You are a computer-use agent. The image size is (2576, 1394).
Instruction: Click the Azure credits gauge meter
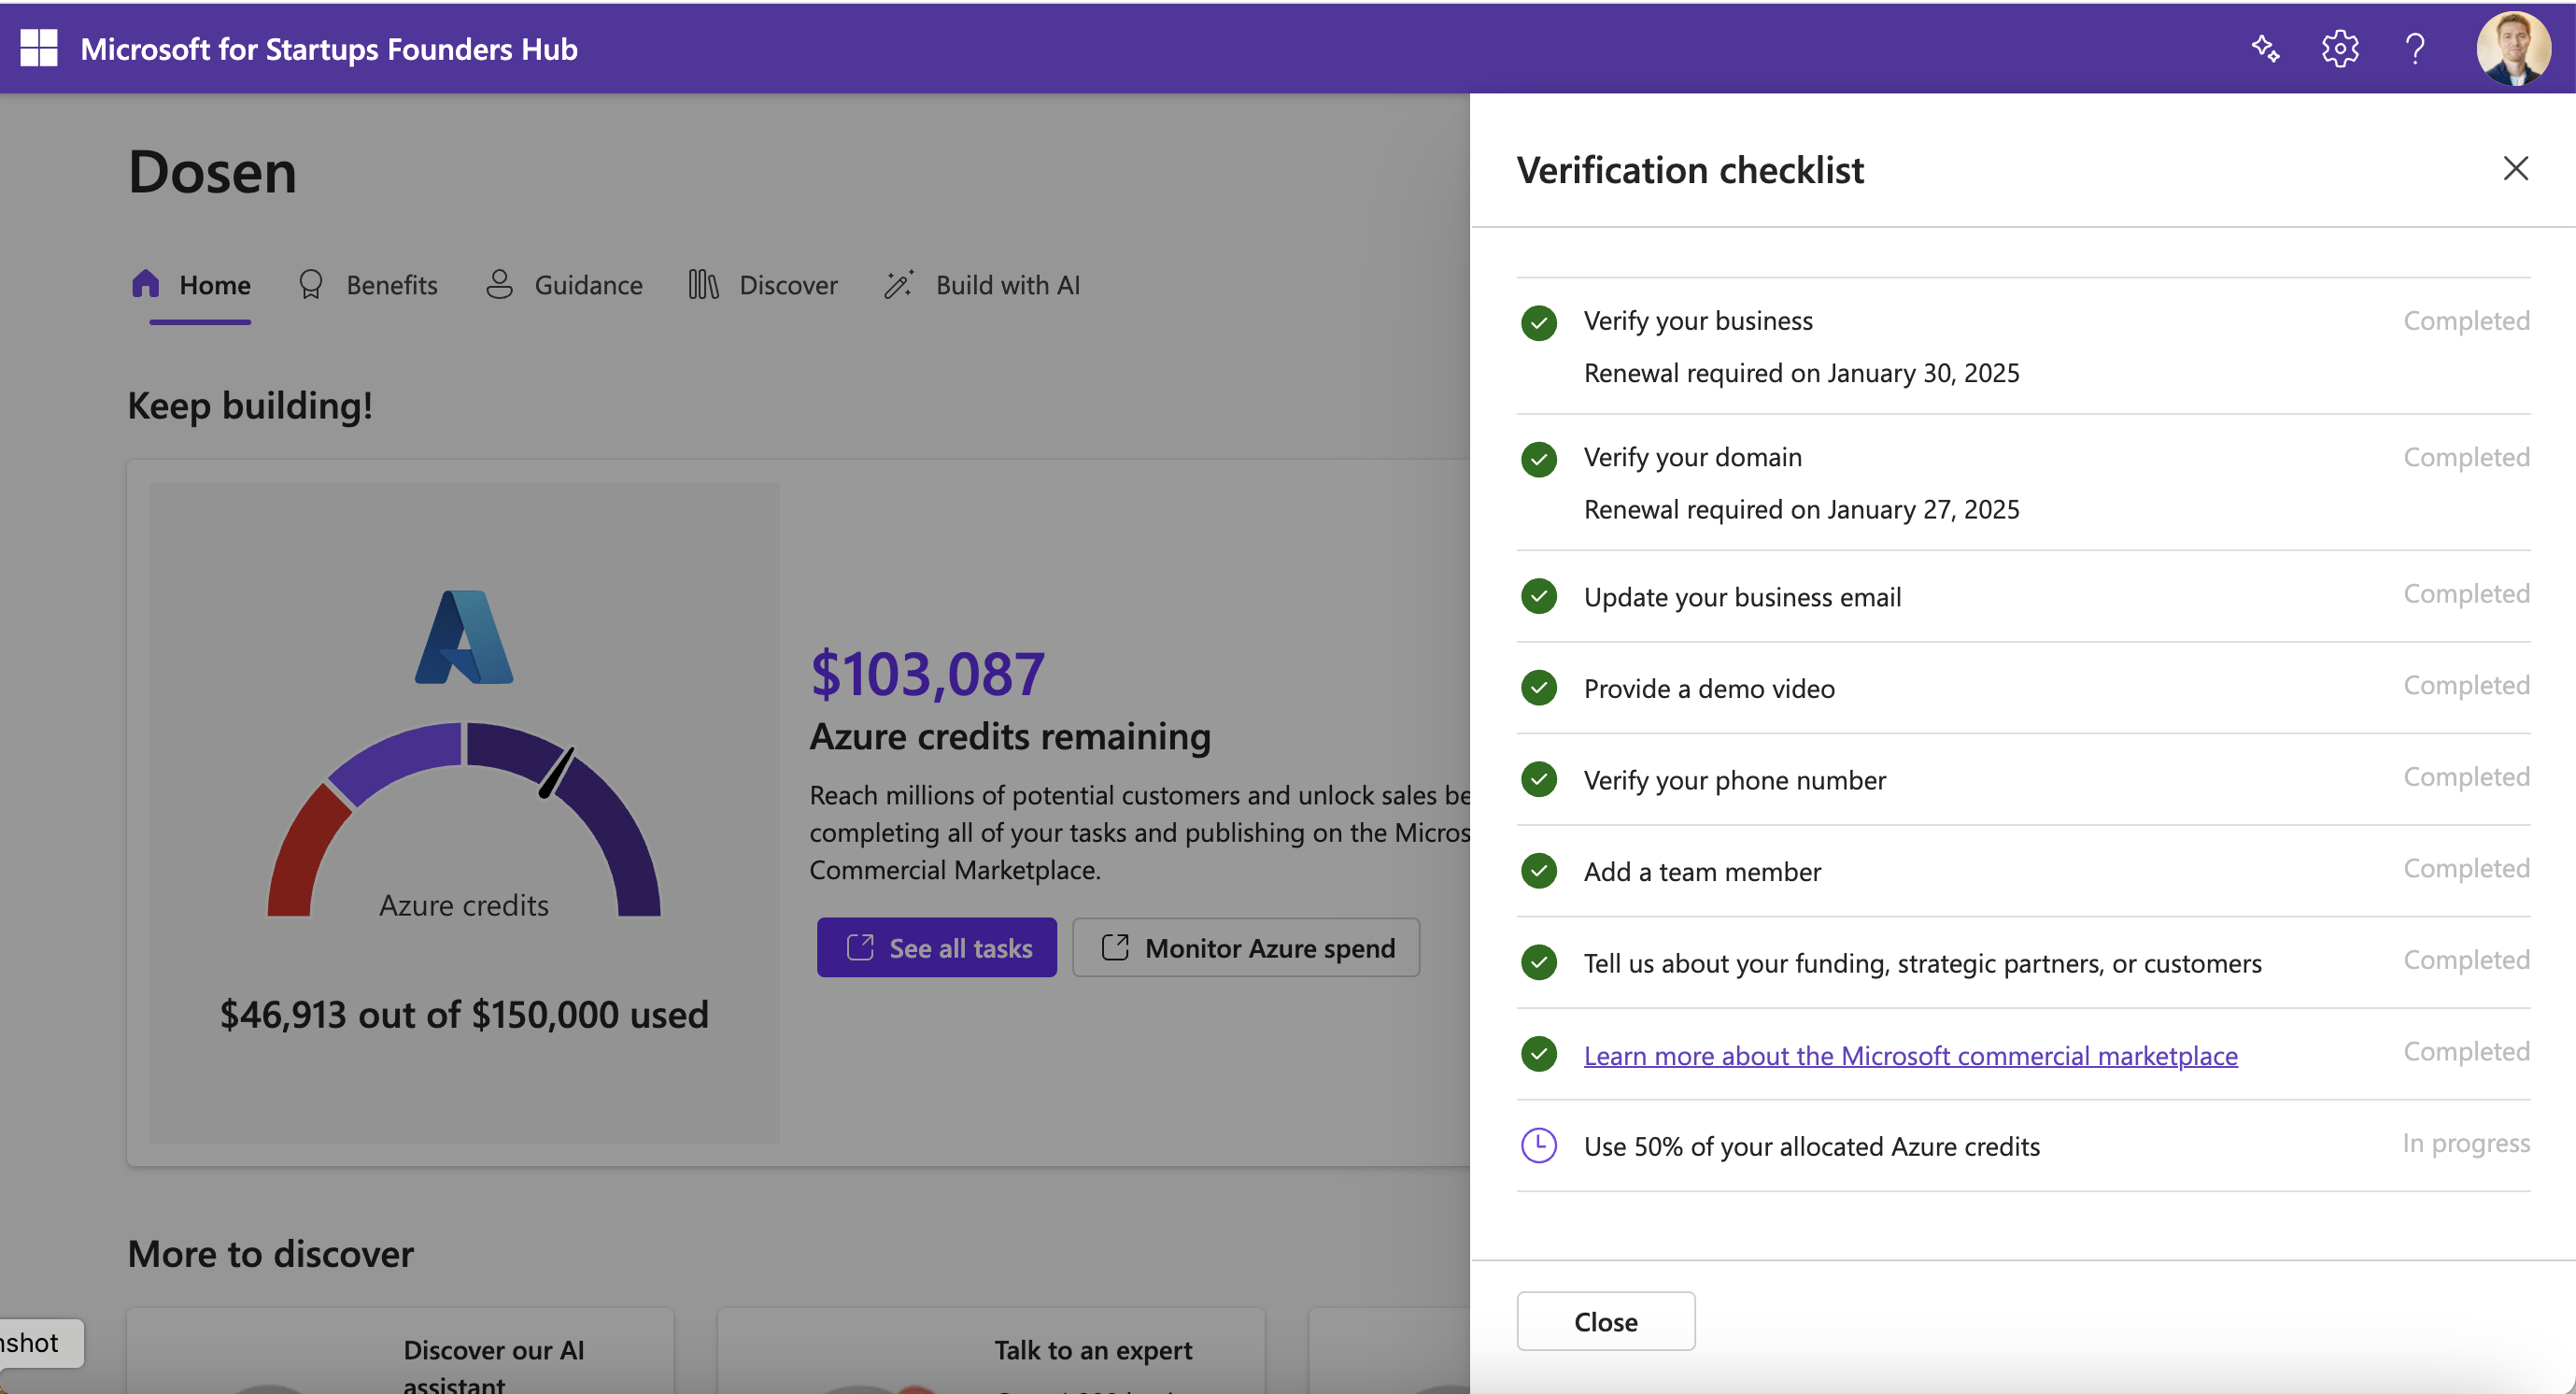point(464,818)
